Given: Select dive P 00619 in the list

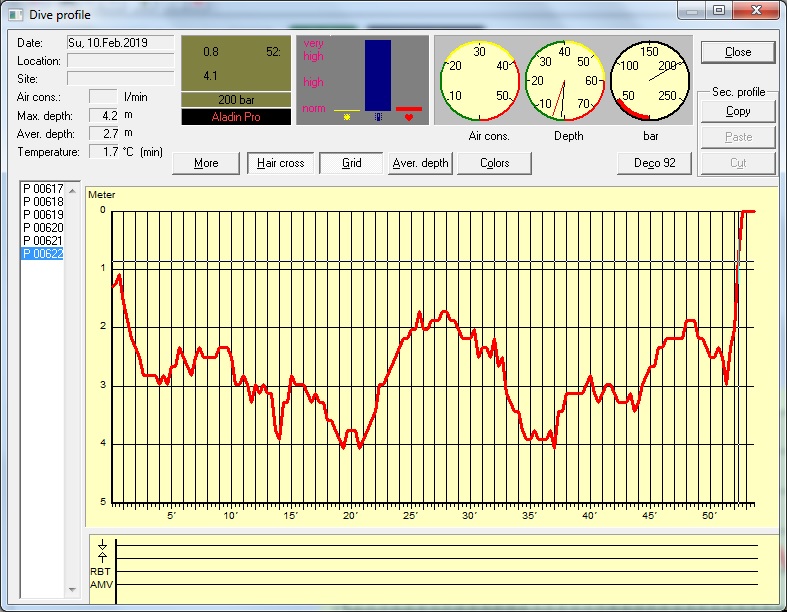Looking at the screenshot, I should tap(43, 215).
